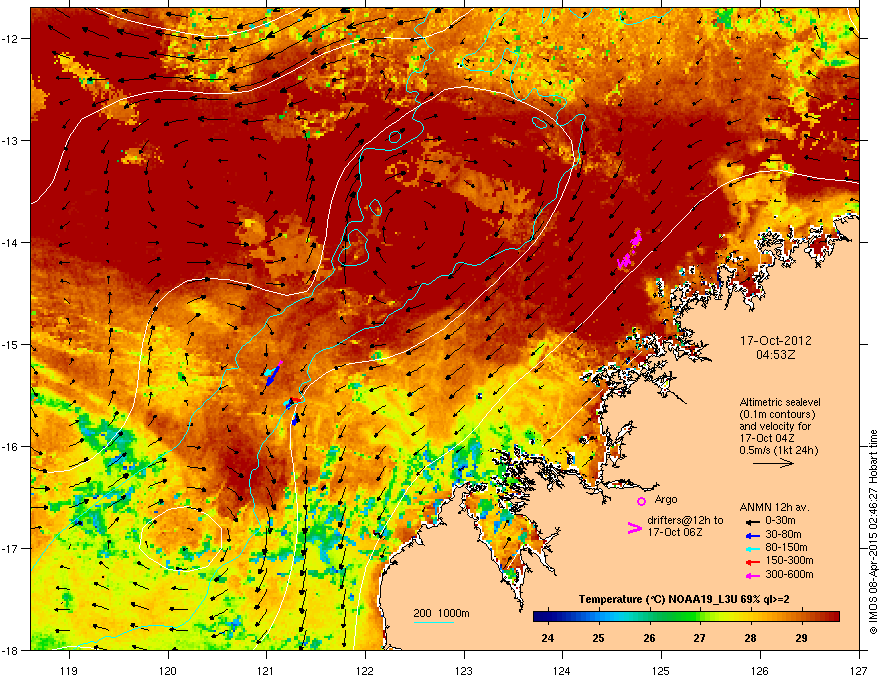Click the 'Altimetric sealevel' legend text
The height and width of the screenshot is (680, 880).
coord(780,402)
